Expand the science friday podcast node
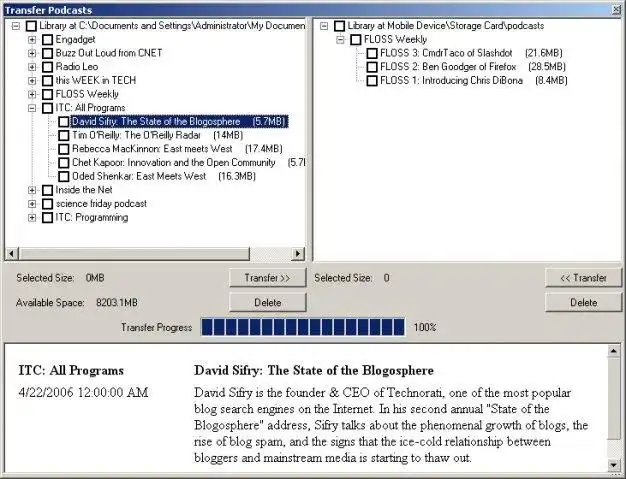 (32, 204)
